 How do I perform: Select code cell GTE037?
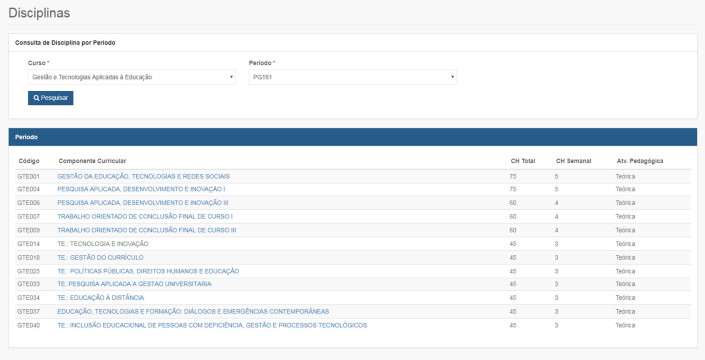click(28, 311)
